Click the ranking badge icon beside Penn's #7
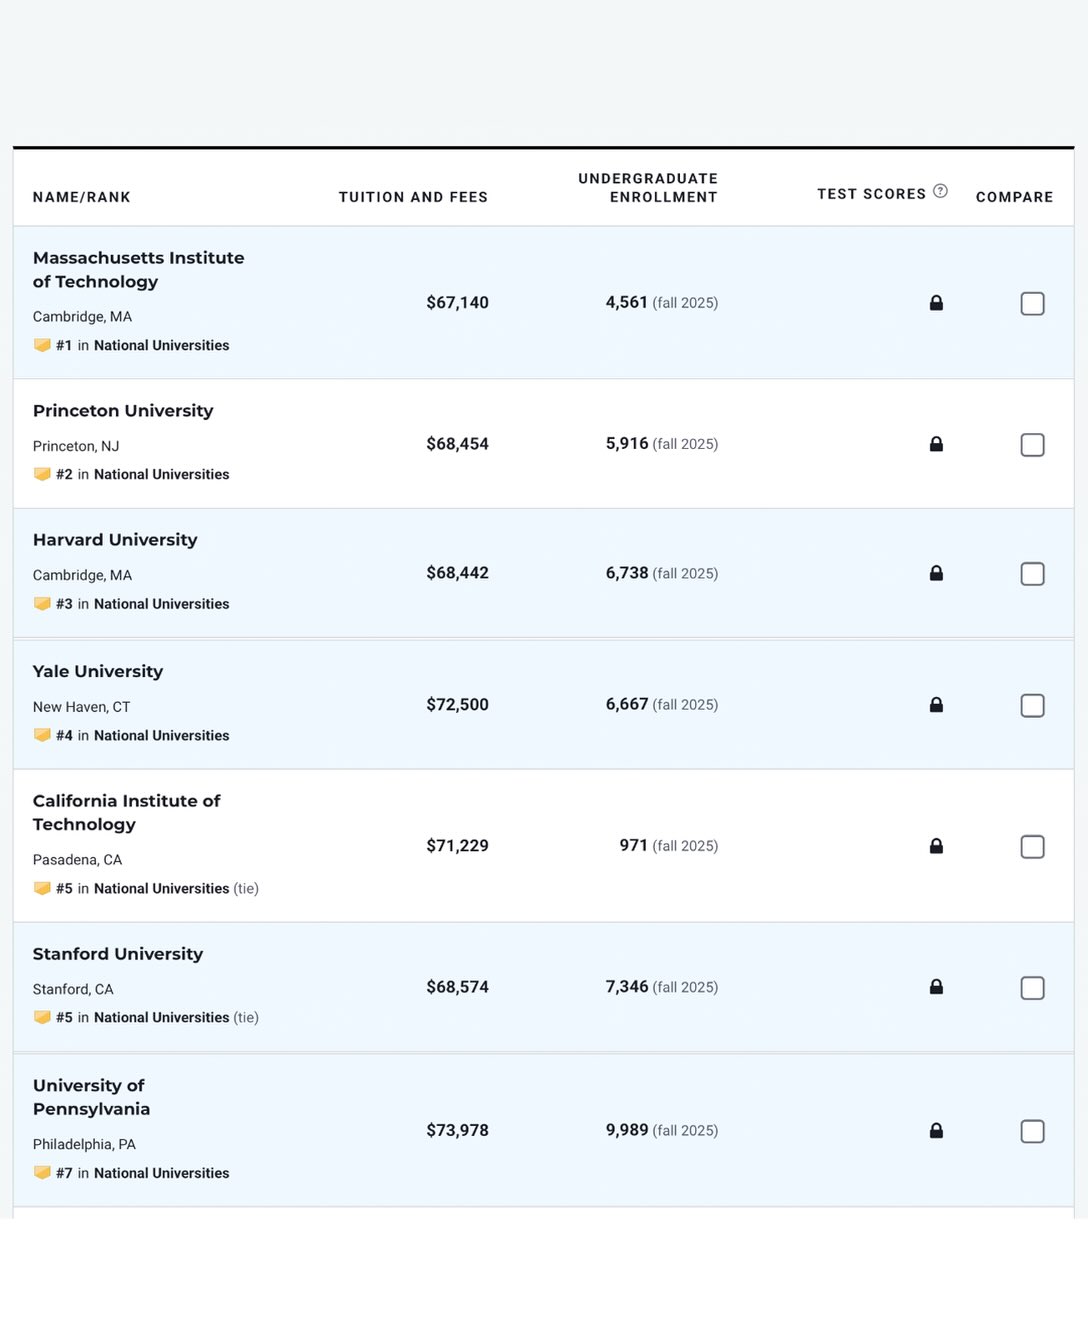The width and height of the screenshot is (1088, 1344). [42, 1173]
